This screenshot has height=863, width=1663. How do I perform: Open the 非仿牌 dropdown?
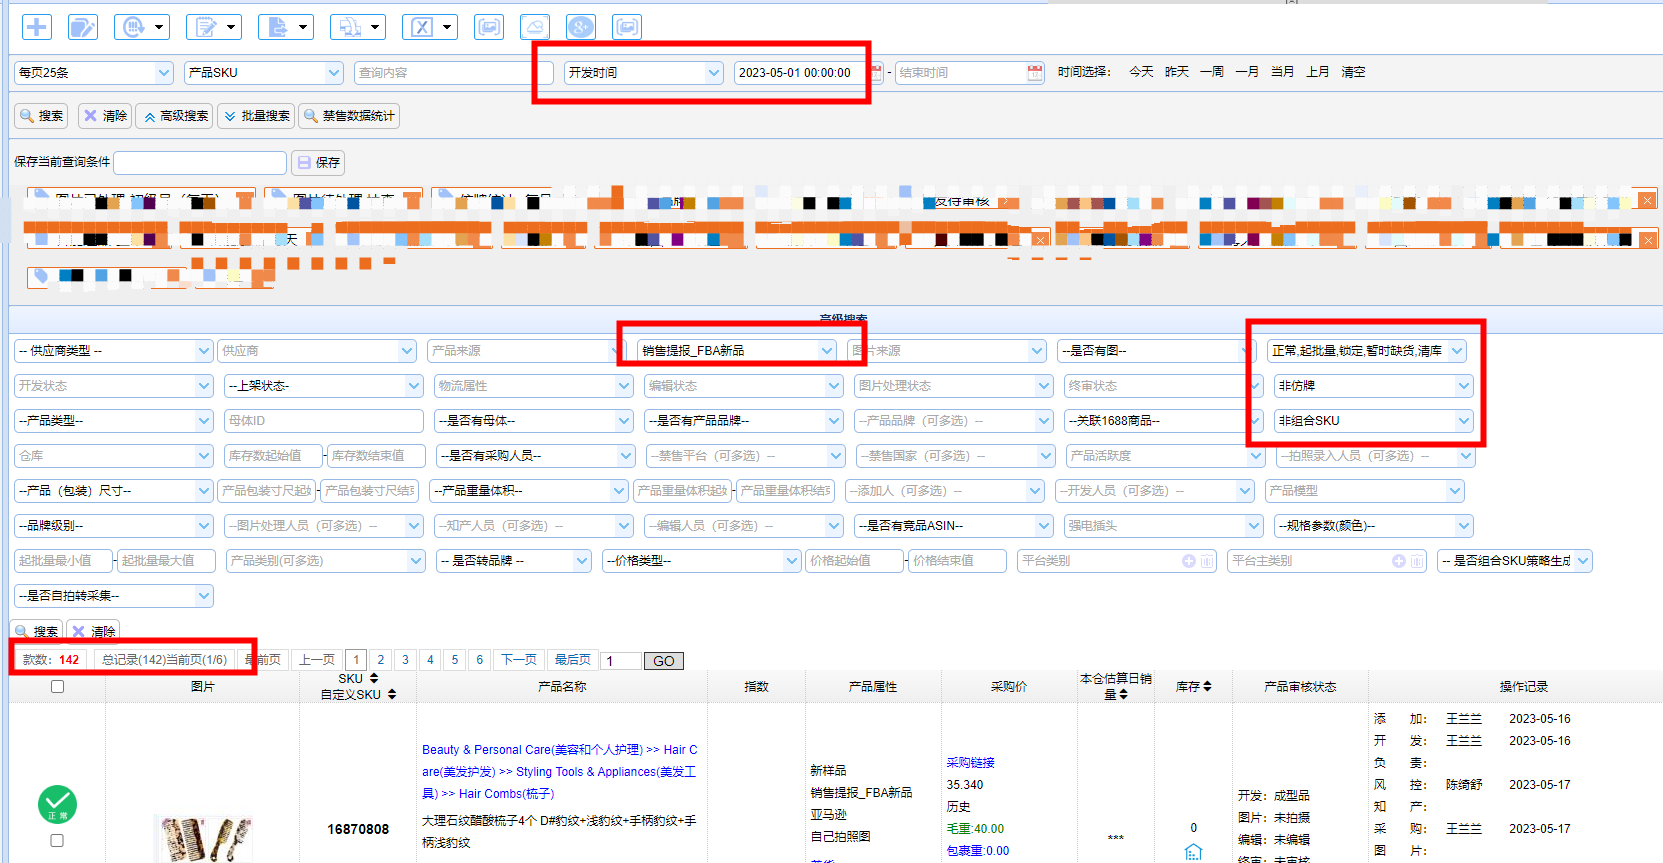(x=1374, y=385)
